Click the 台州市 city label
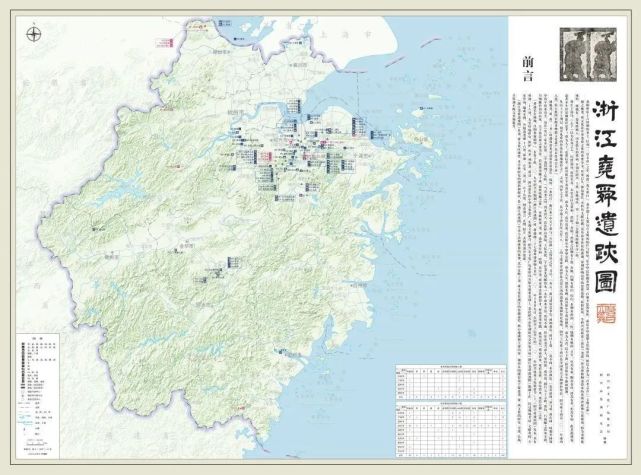Screen dimensions: 641x475 (x=361, y=285)
